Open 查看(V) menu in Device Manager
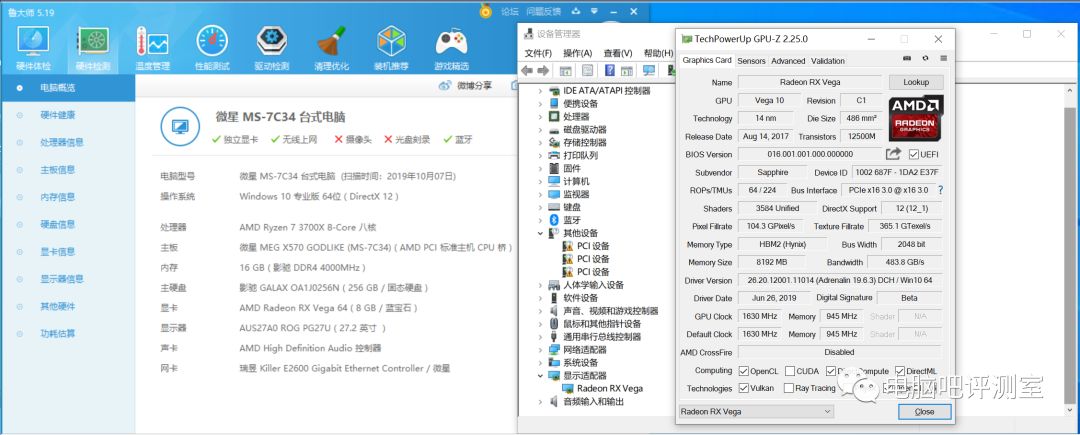 [618, 53]
